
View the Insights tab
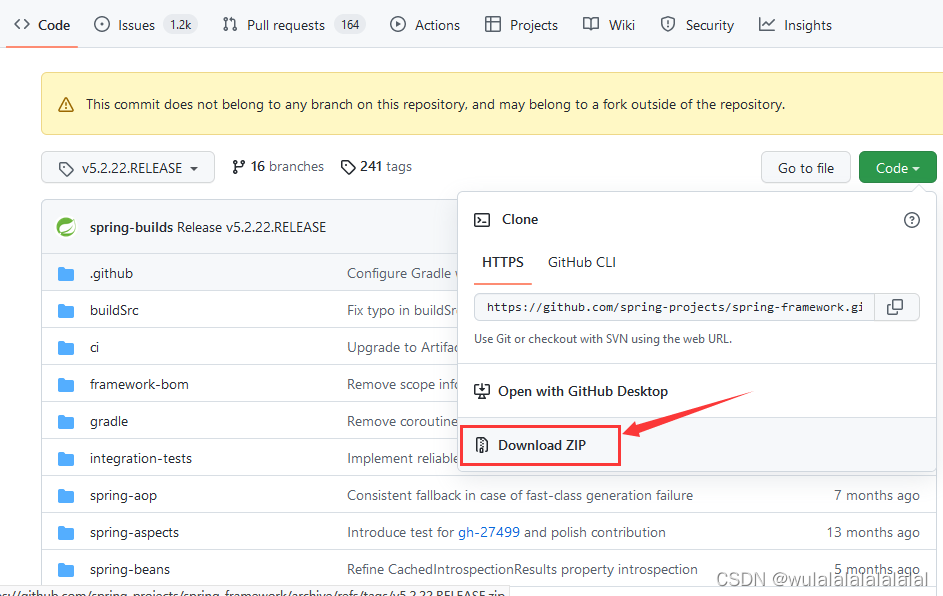(x=795, y=25)
